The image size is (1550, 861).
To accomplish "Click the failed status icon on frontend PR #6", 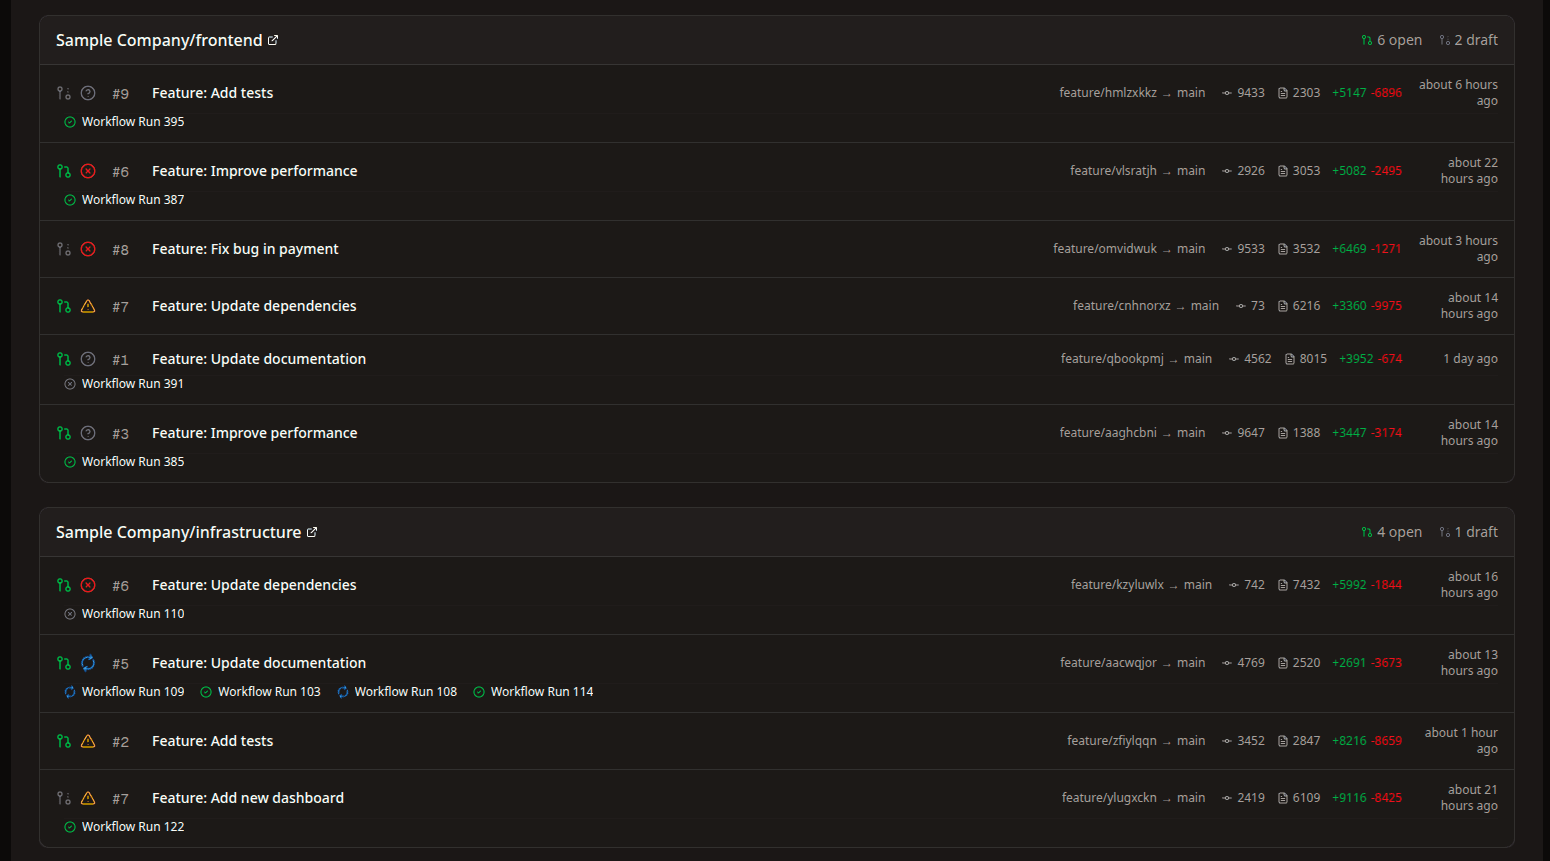I will coord(88,171).
